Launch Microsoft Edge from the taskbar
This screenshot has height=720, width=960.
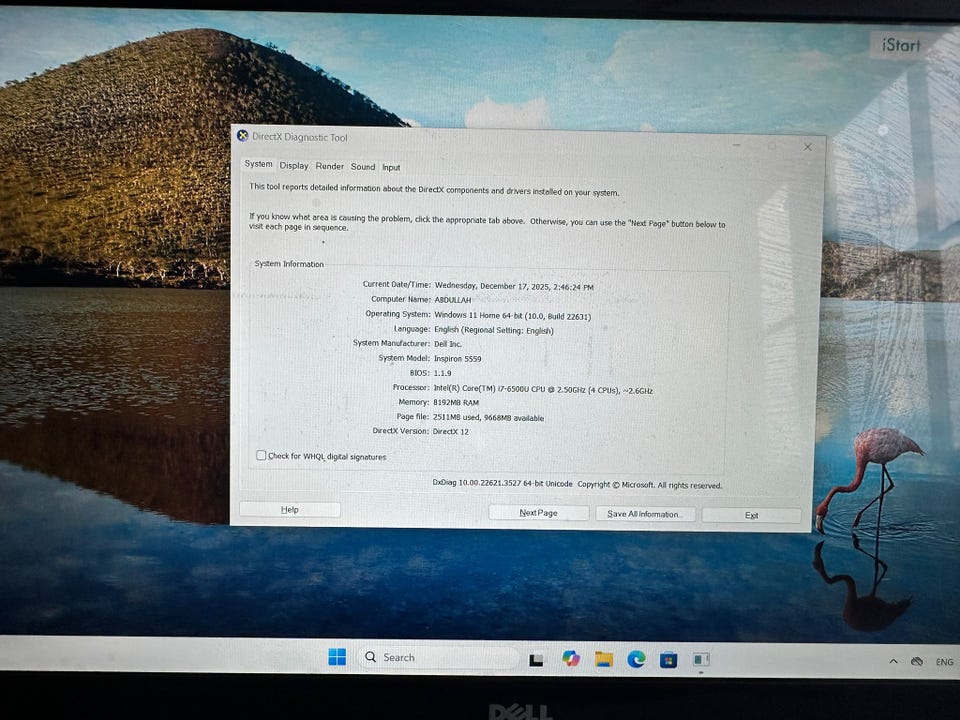(636, 659)
